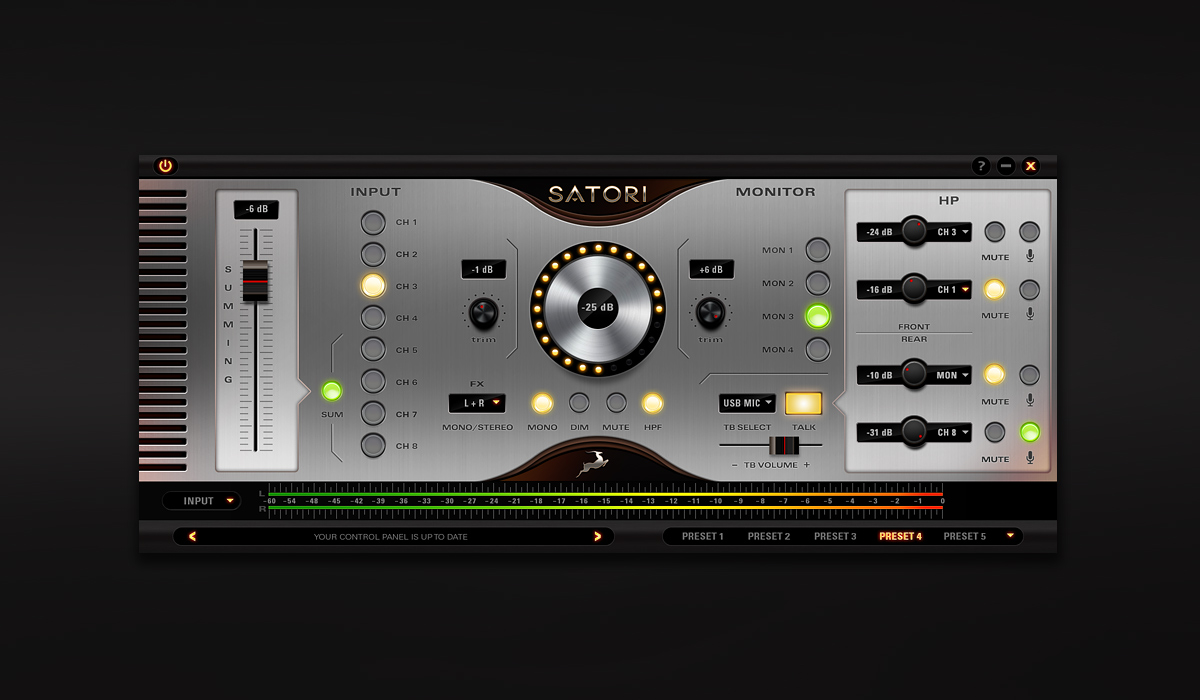Open the USB MIC talkback select dropdown
The height and width of the screenshot is (700, 1200).
click(747, 403)
